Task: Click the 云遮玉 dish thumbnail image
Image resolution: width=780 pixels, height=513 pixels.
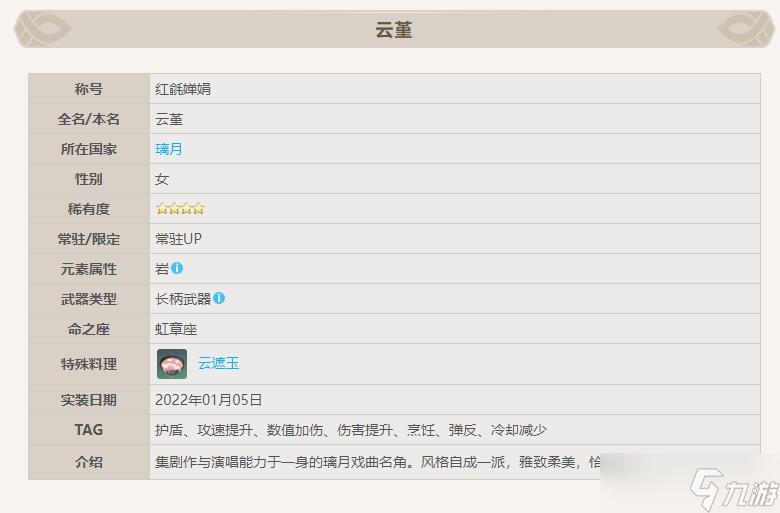Action: click(x=172, y=364)
